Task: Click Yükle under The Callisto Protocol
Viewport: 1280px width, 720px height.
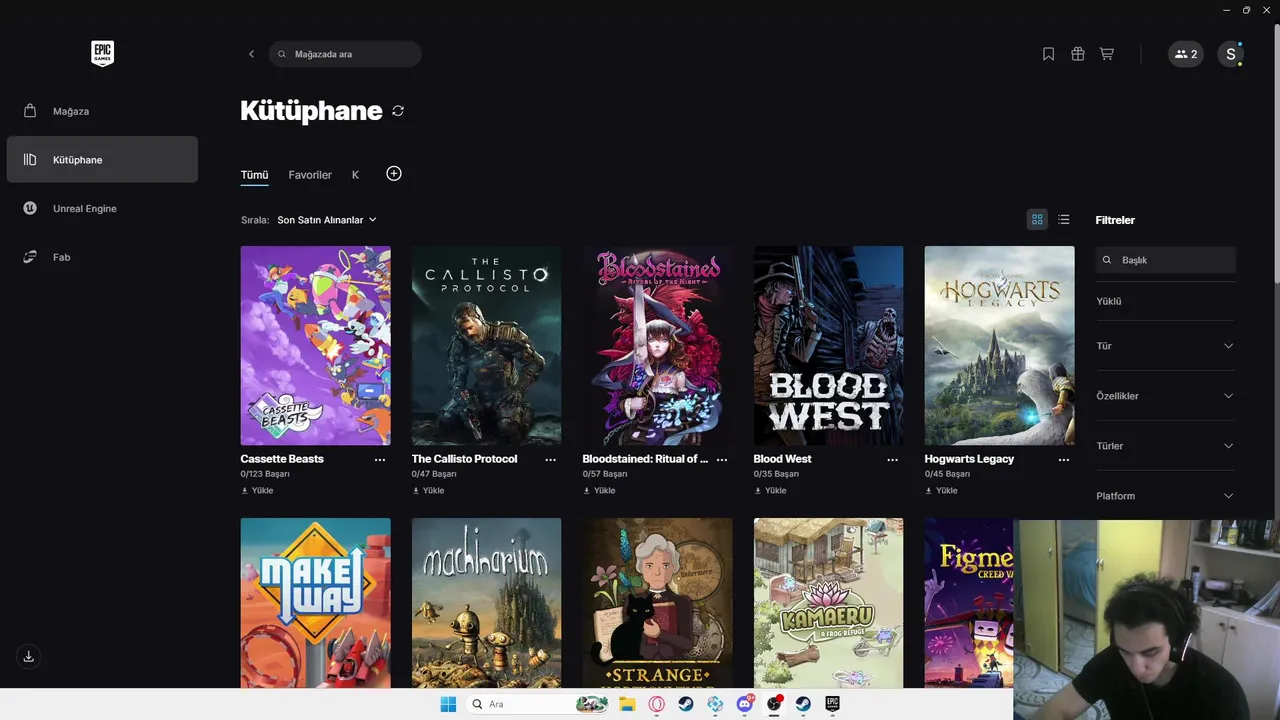Action: click(428, 491)
